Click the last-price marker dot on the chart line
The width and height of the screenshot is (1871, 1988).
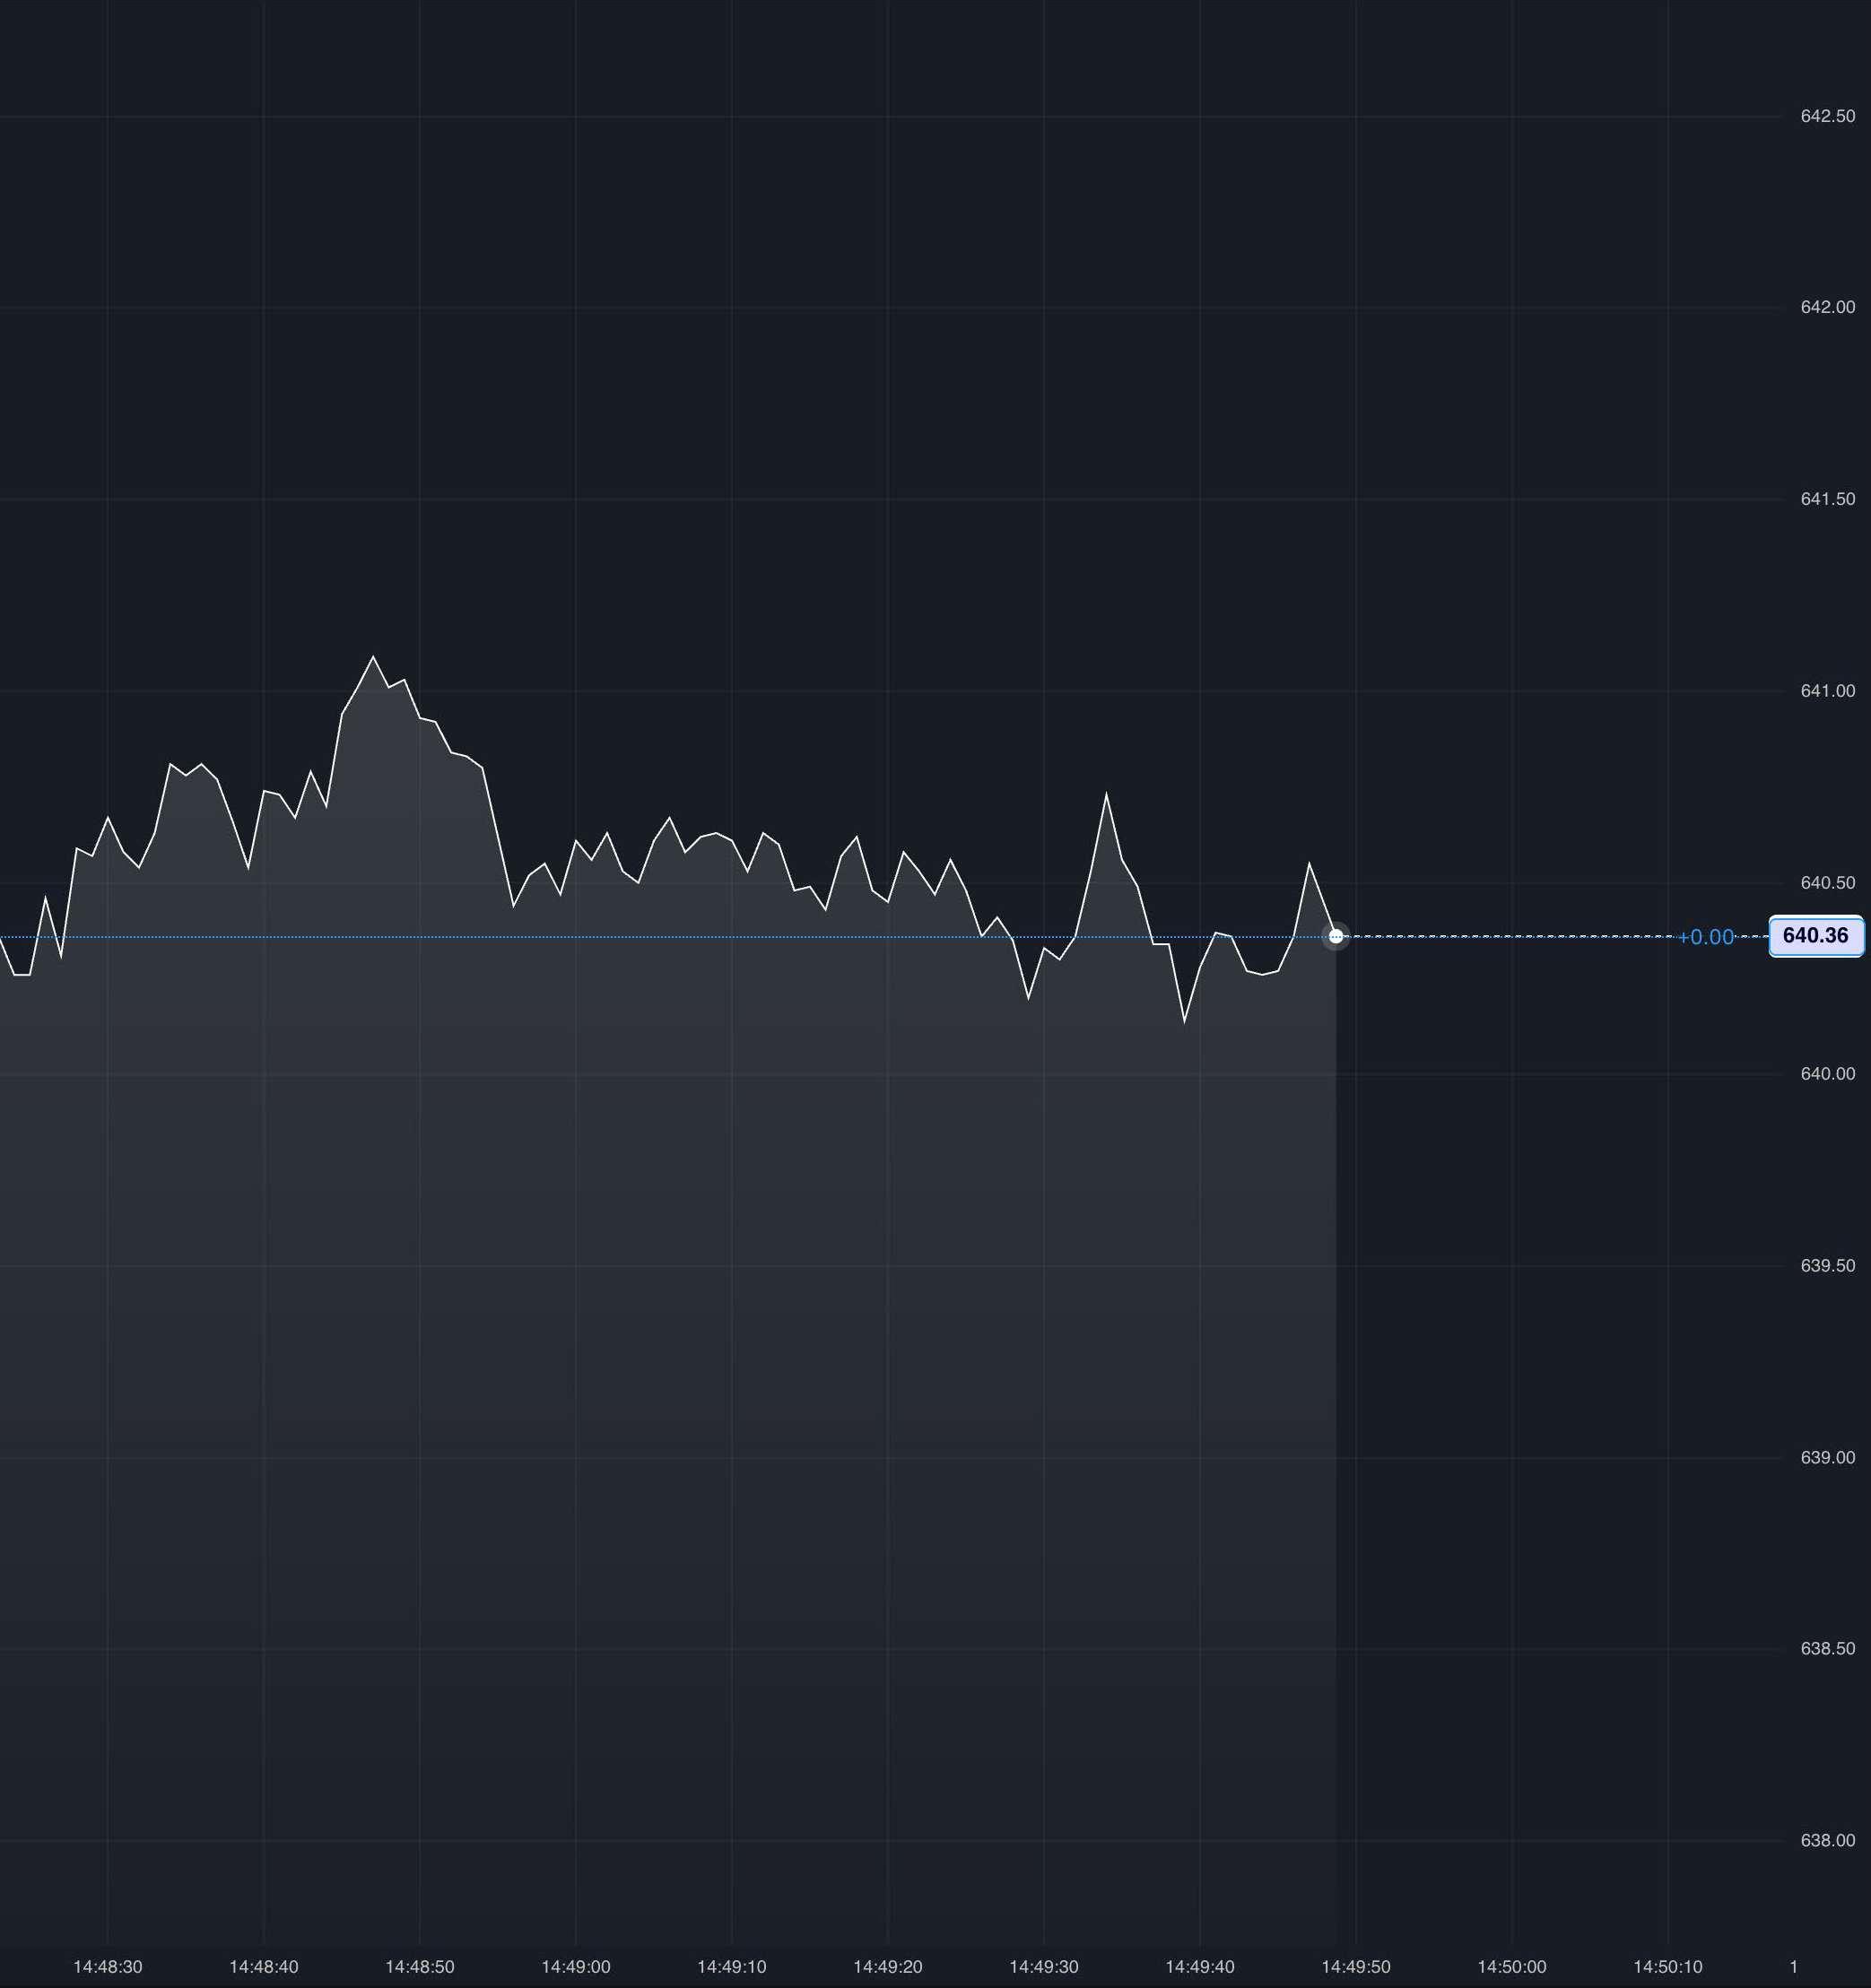(x=1336, y=937)
